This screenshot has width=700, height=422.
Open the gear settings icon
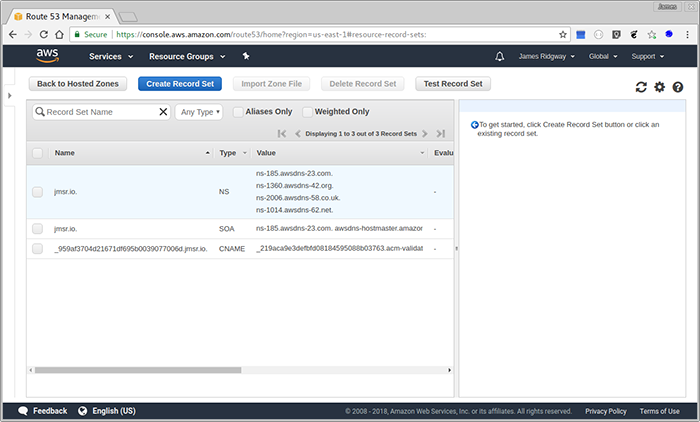[x=659, y=87]
